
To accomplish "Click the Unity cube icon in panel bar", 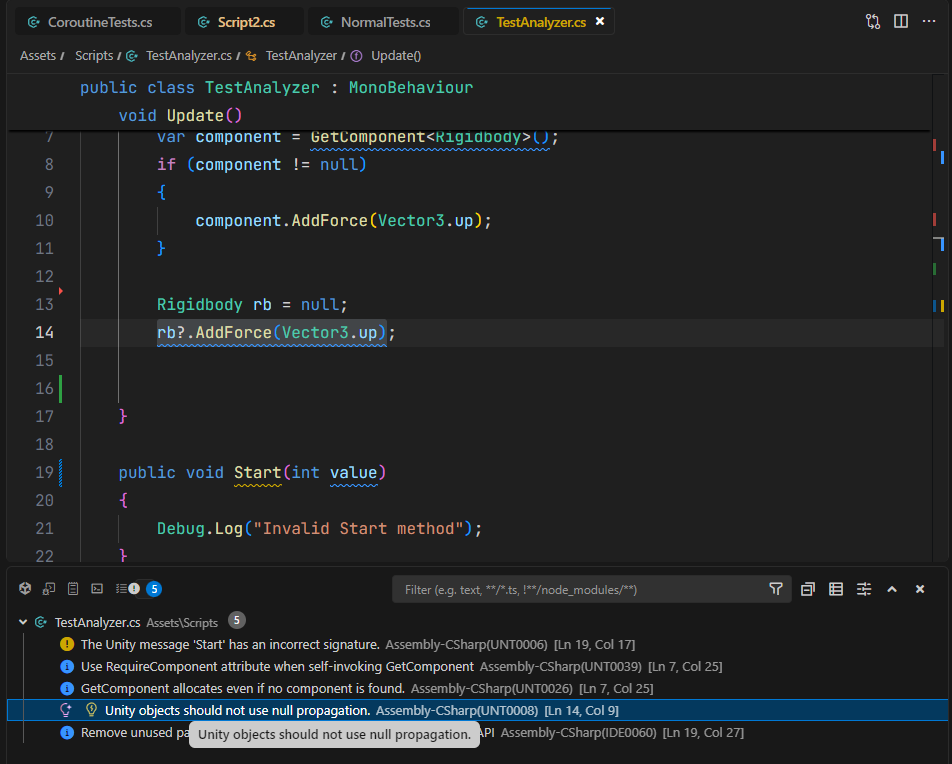I will [x=24, y=589].
